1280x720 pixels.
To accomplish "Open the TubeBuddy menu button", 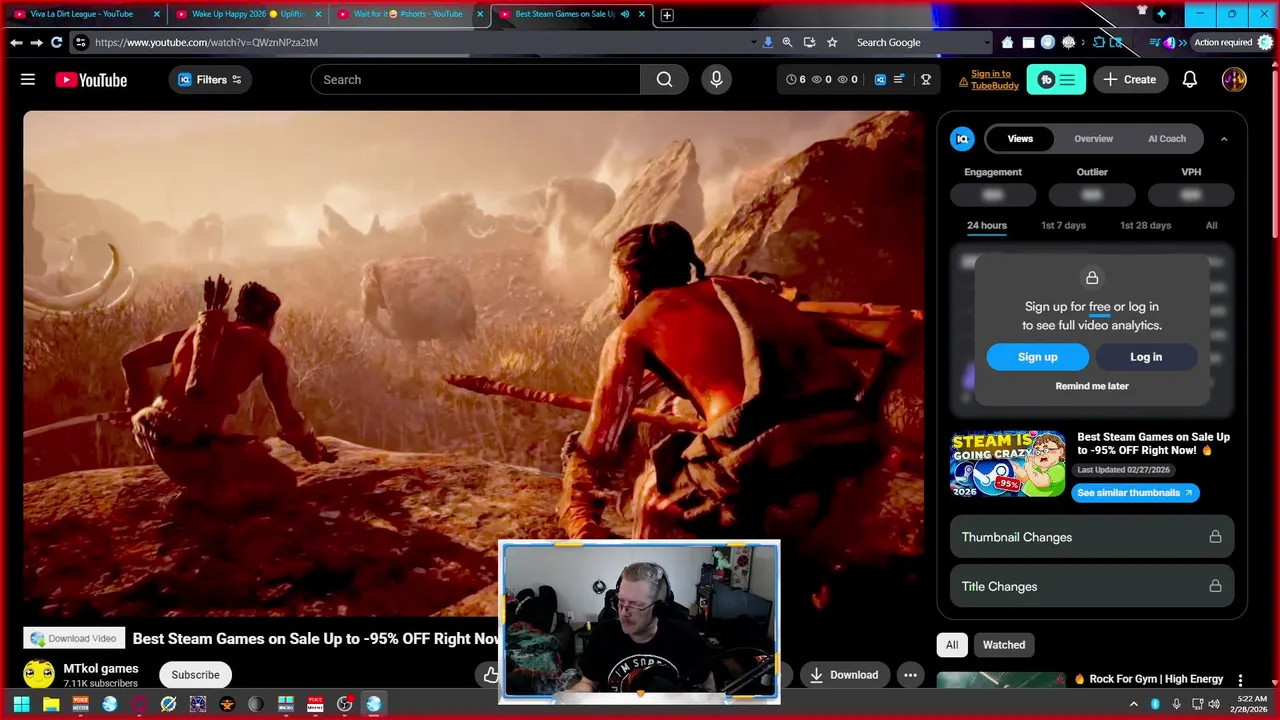I will click(1056, 80).
